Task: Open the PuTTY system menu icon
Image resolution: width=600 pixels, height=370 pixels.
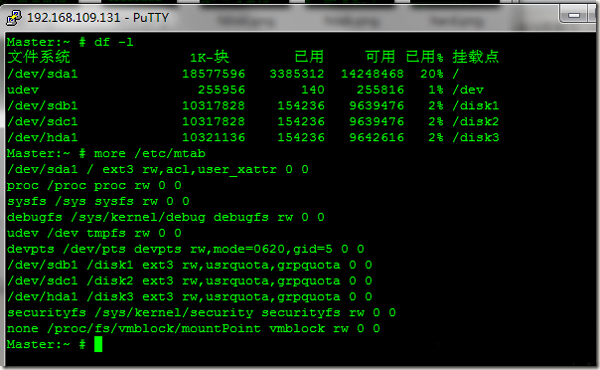Action: (14, 18)
